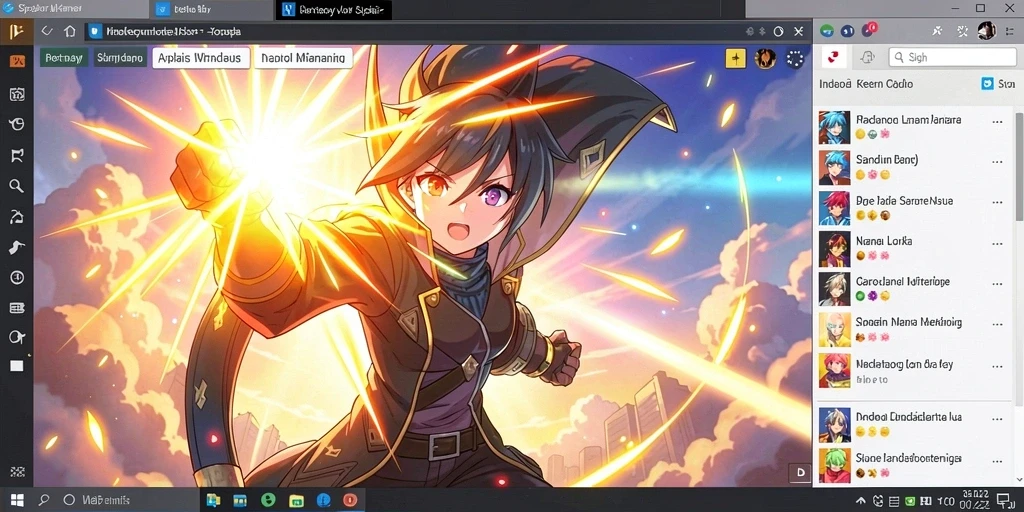Open options menu for Nanai Lorka entry

tap(997, 244)
